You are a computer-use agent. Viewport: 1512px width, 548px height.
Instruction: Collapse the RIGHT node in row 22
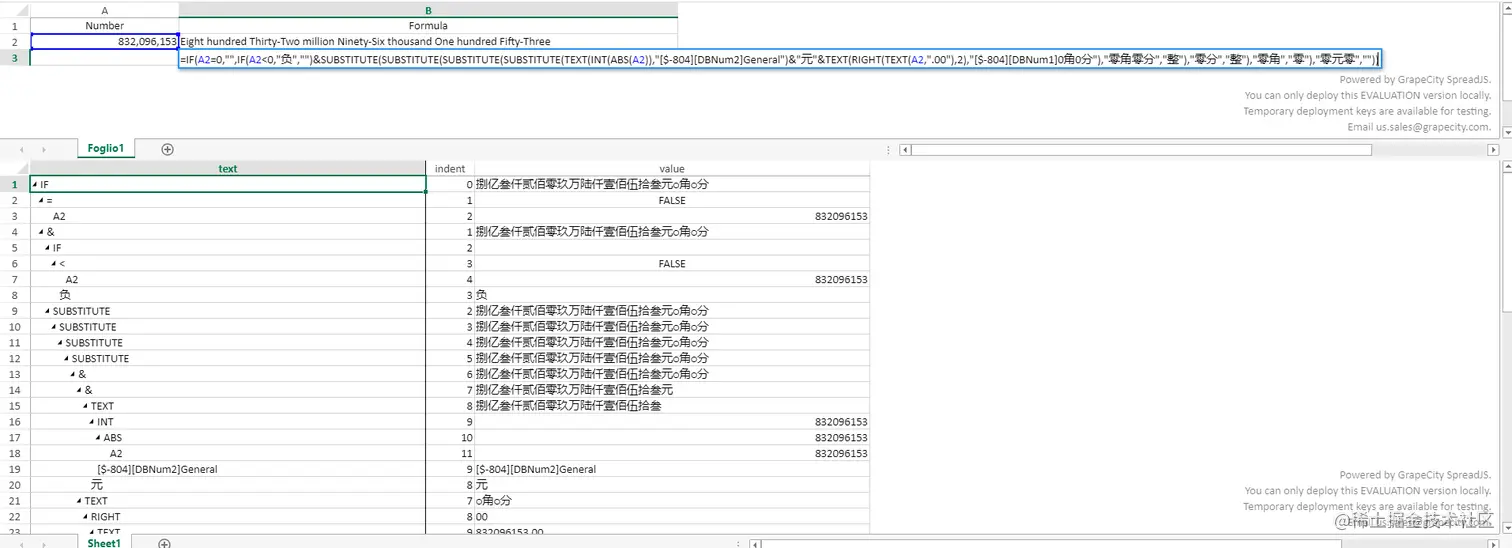[x=85, y=517]
